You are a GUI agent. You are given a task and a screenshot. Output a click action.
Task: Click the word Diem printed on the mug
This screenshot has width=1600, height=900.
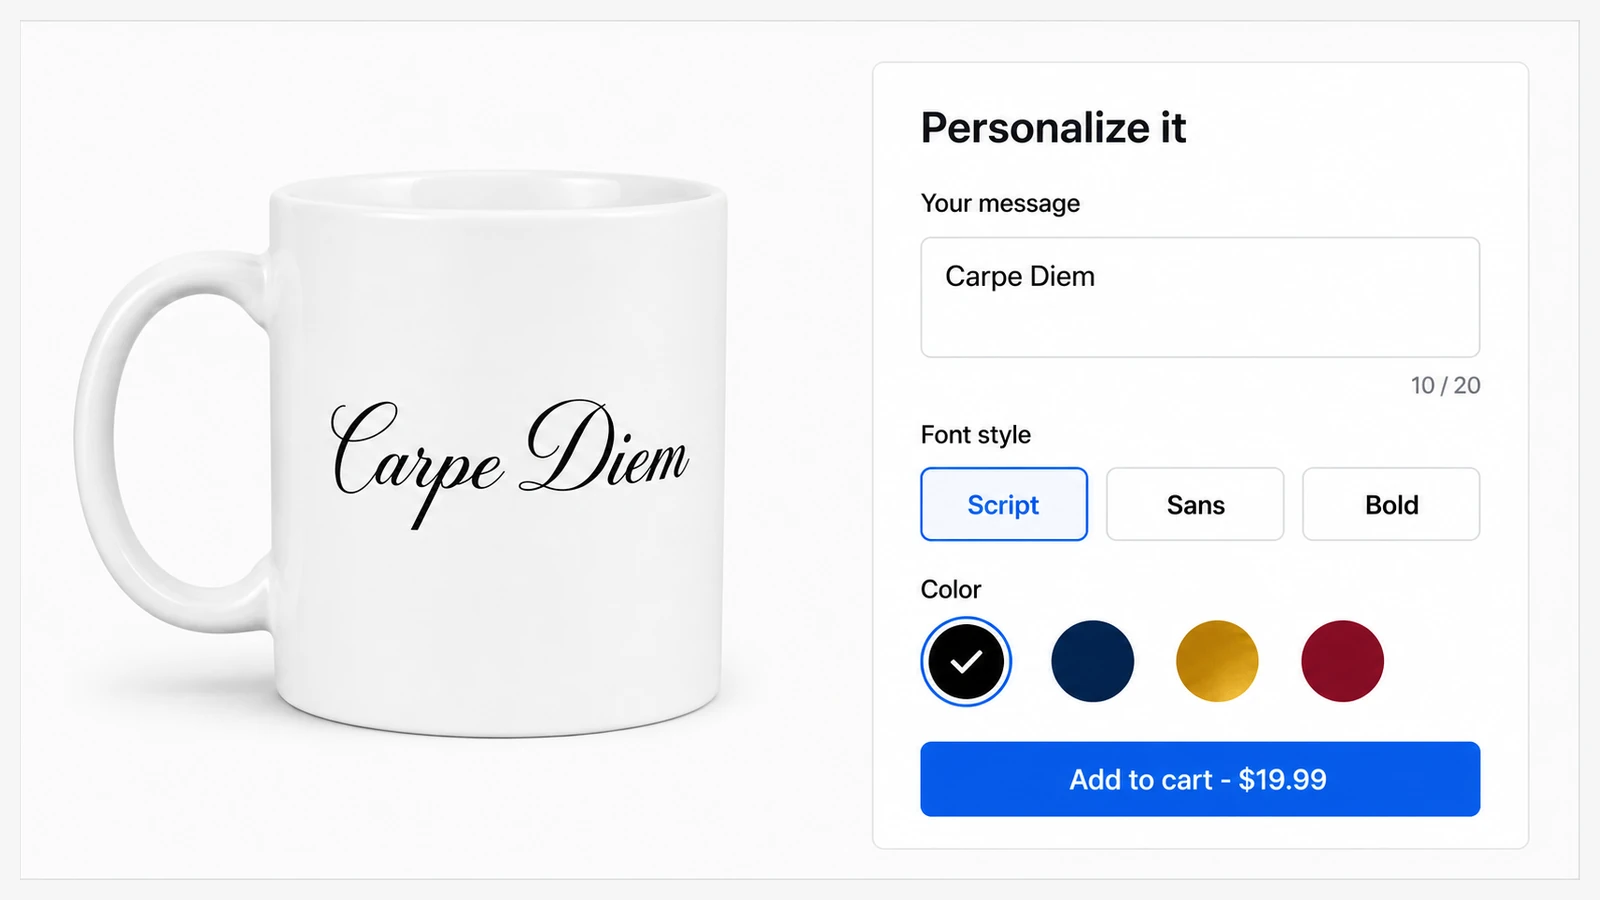[x=604, y=448]
